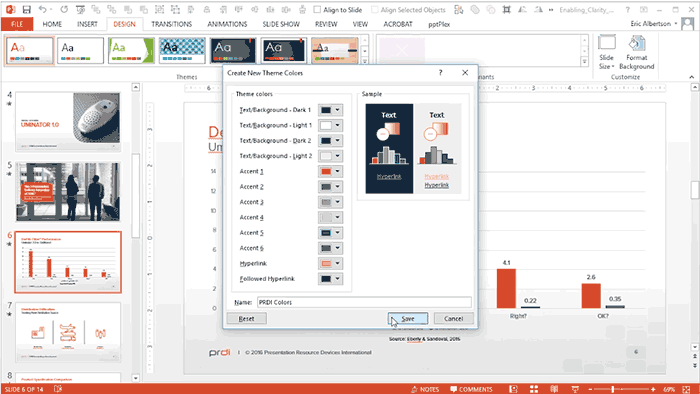The width and height of the screenshot is (700, 394).
Task: Switch to Normal view in status bar
Action: point(513,389)
